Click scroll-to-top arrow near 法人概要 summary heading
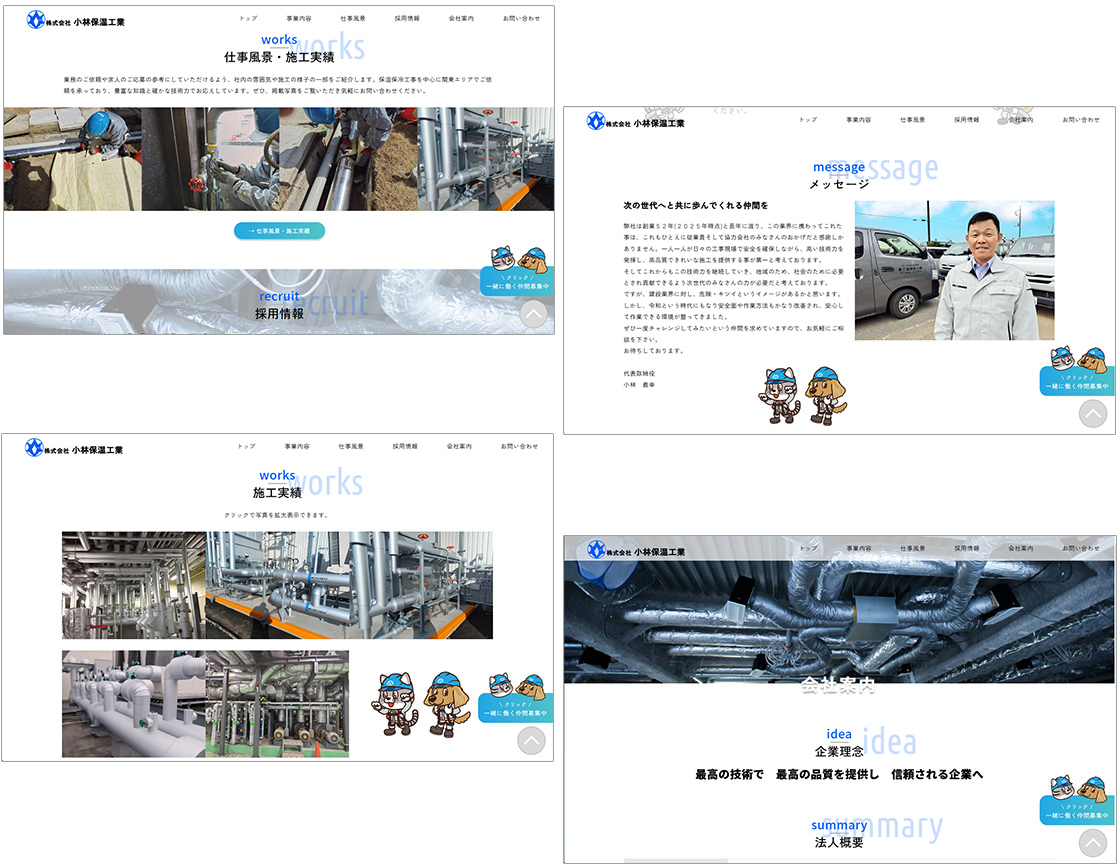 tap(1092, 842)
